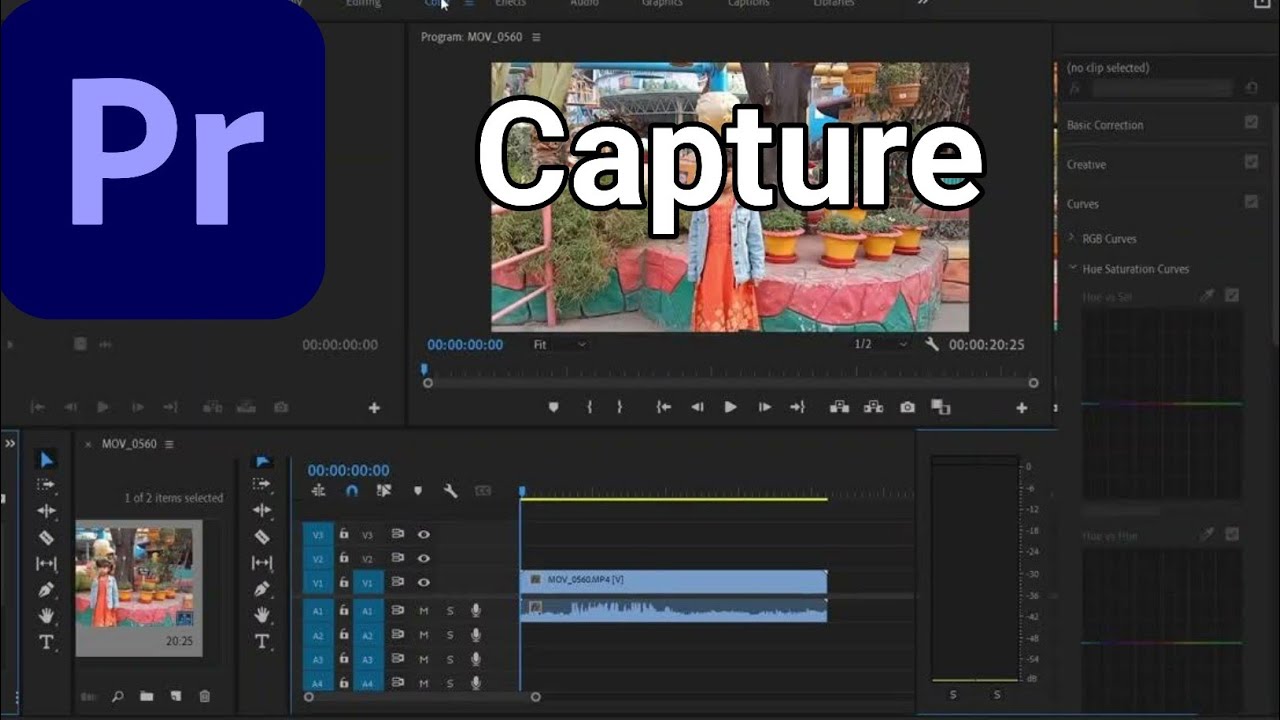This screenshot has height=720, width=1280.
Task: Click the New Item icon in Project panel
Action: [175, 696]
